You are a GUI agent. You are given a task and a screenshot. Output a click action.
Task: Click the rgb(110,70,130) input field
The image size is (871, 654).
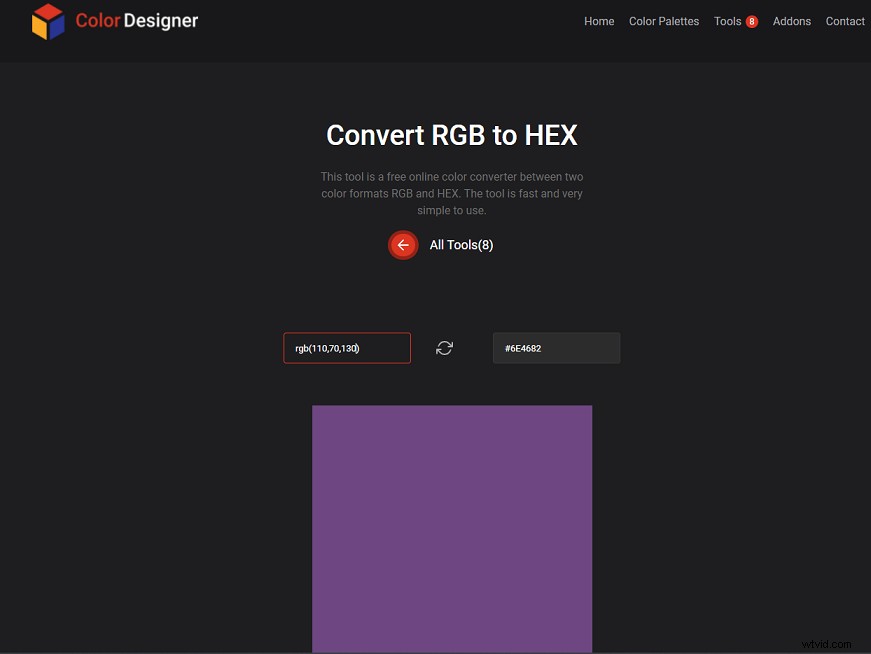pos(346,347)
